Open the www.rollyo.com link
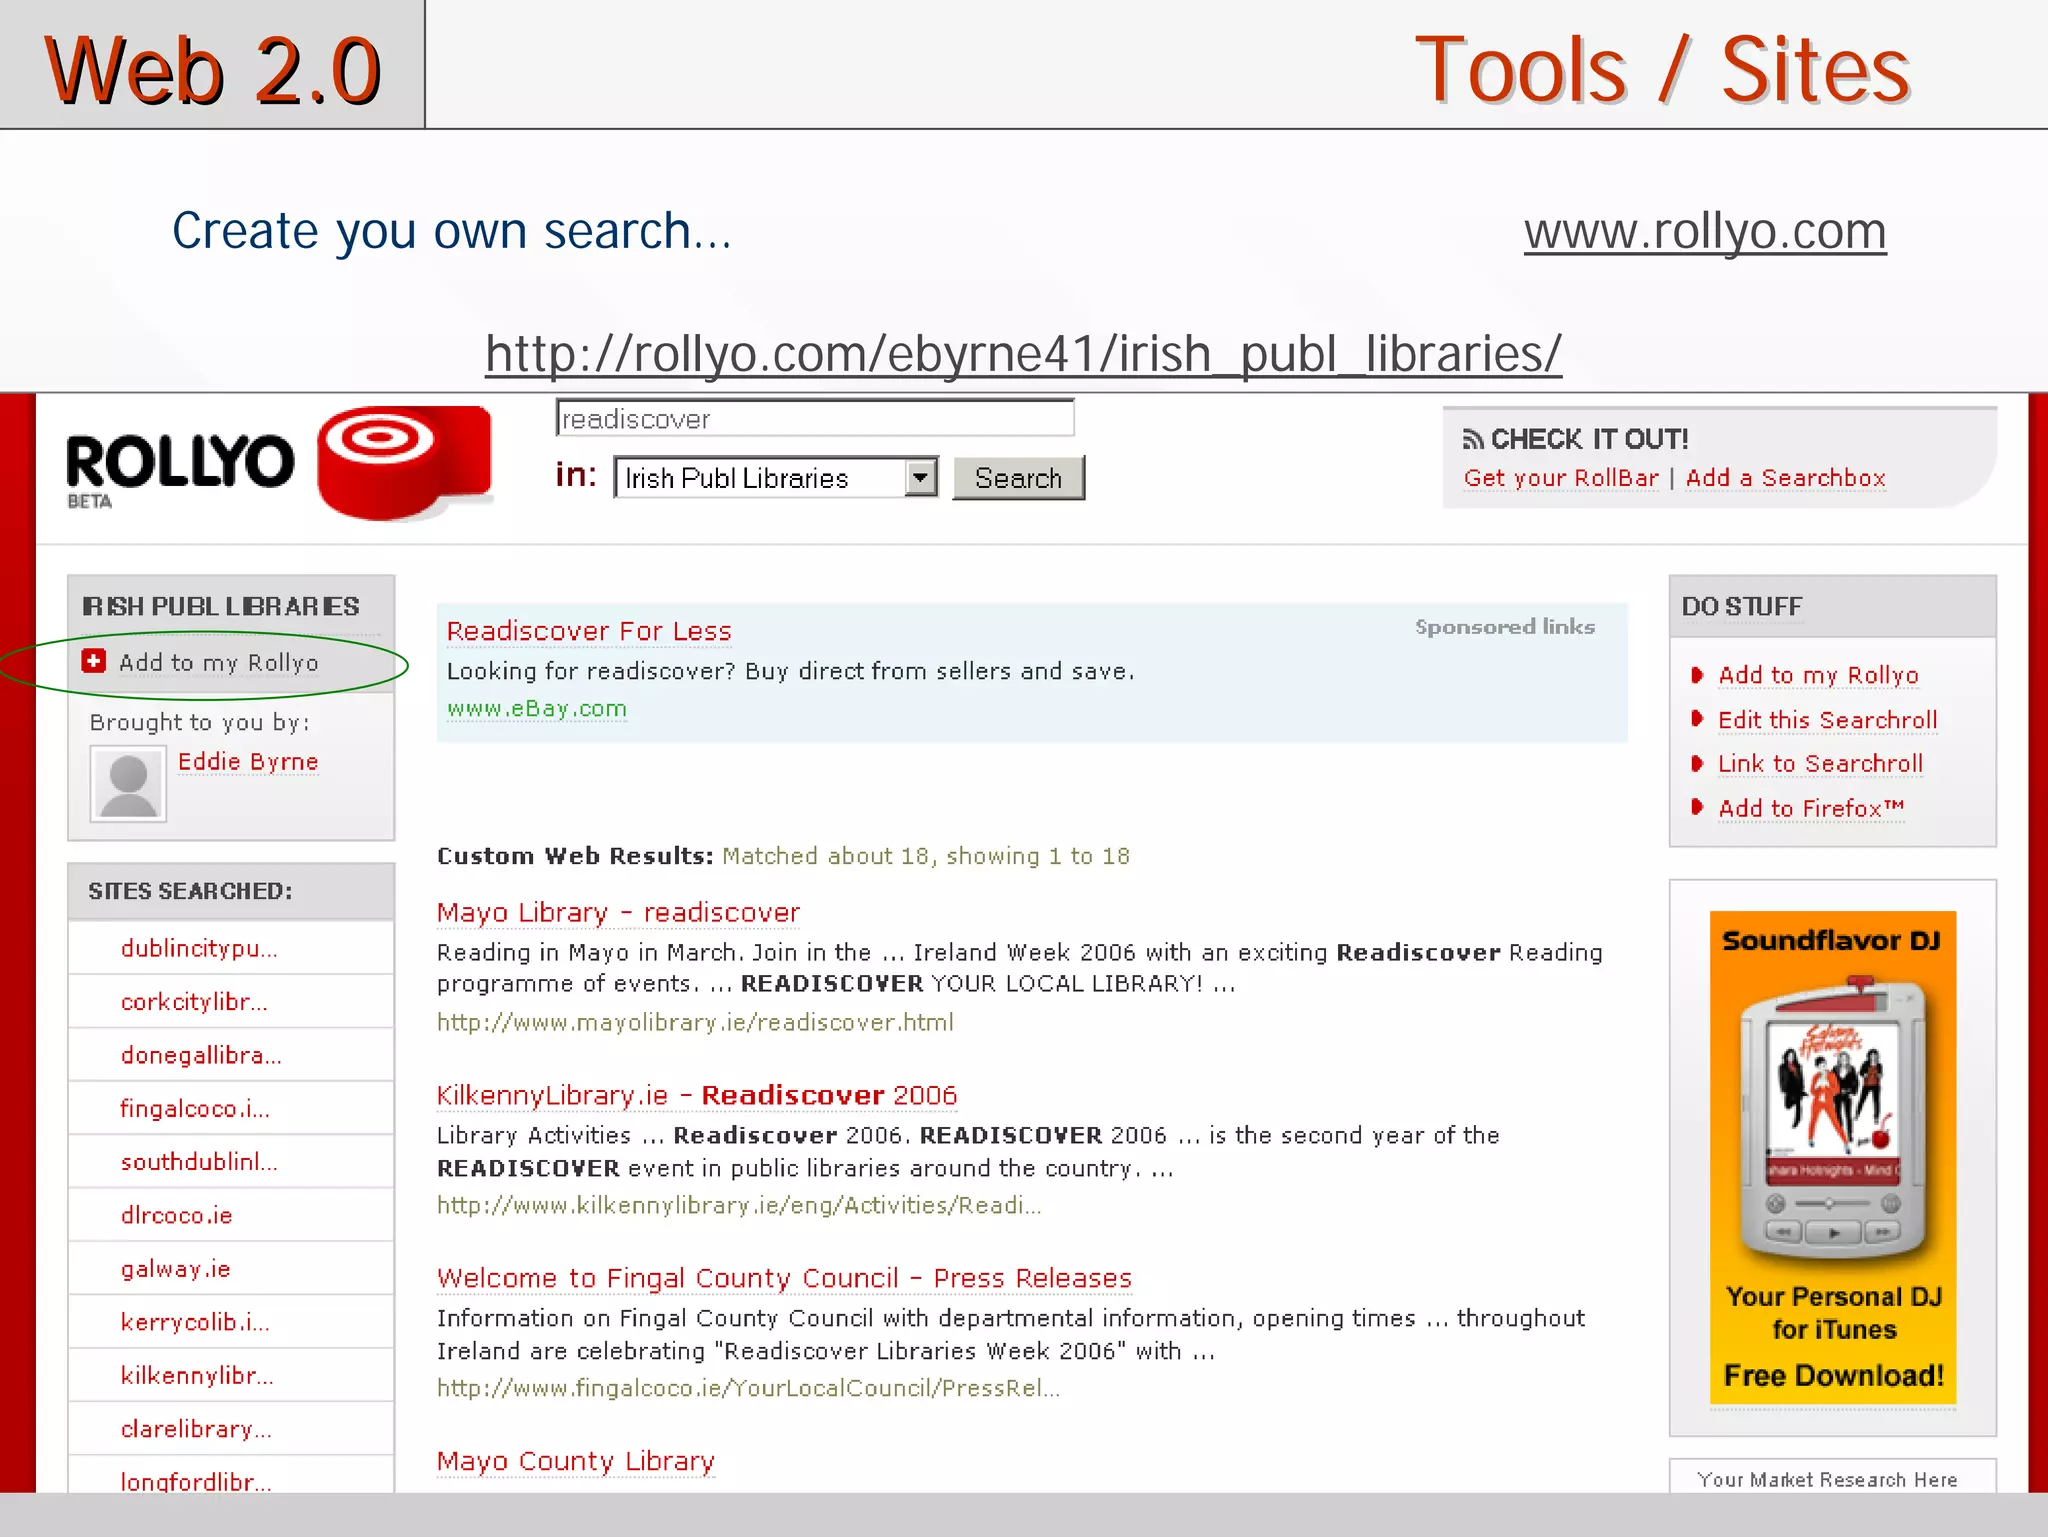The height and width of the screenshot is (1537, 2048). coord(1704,231)
